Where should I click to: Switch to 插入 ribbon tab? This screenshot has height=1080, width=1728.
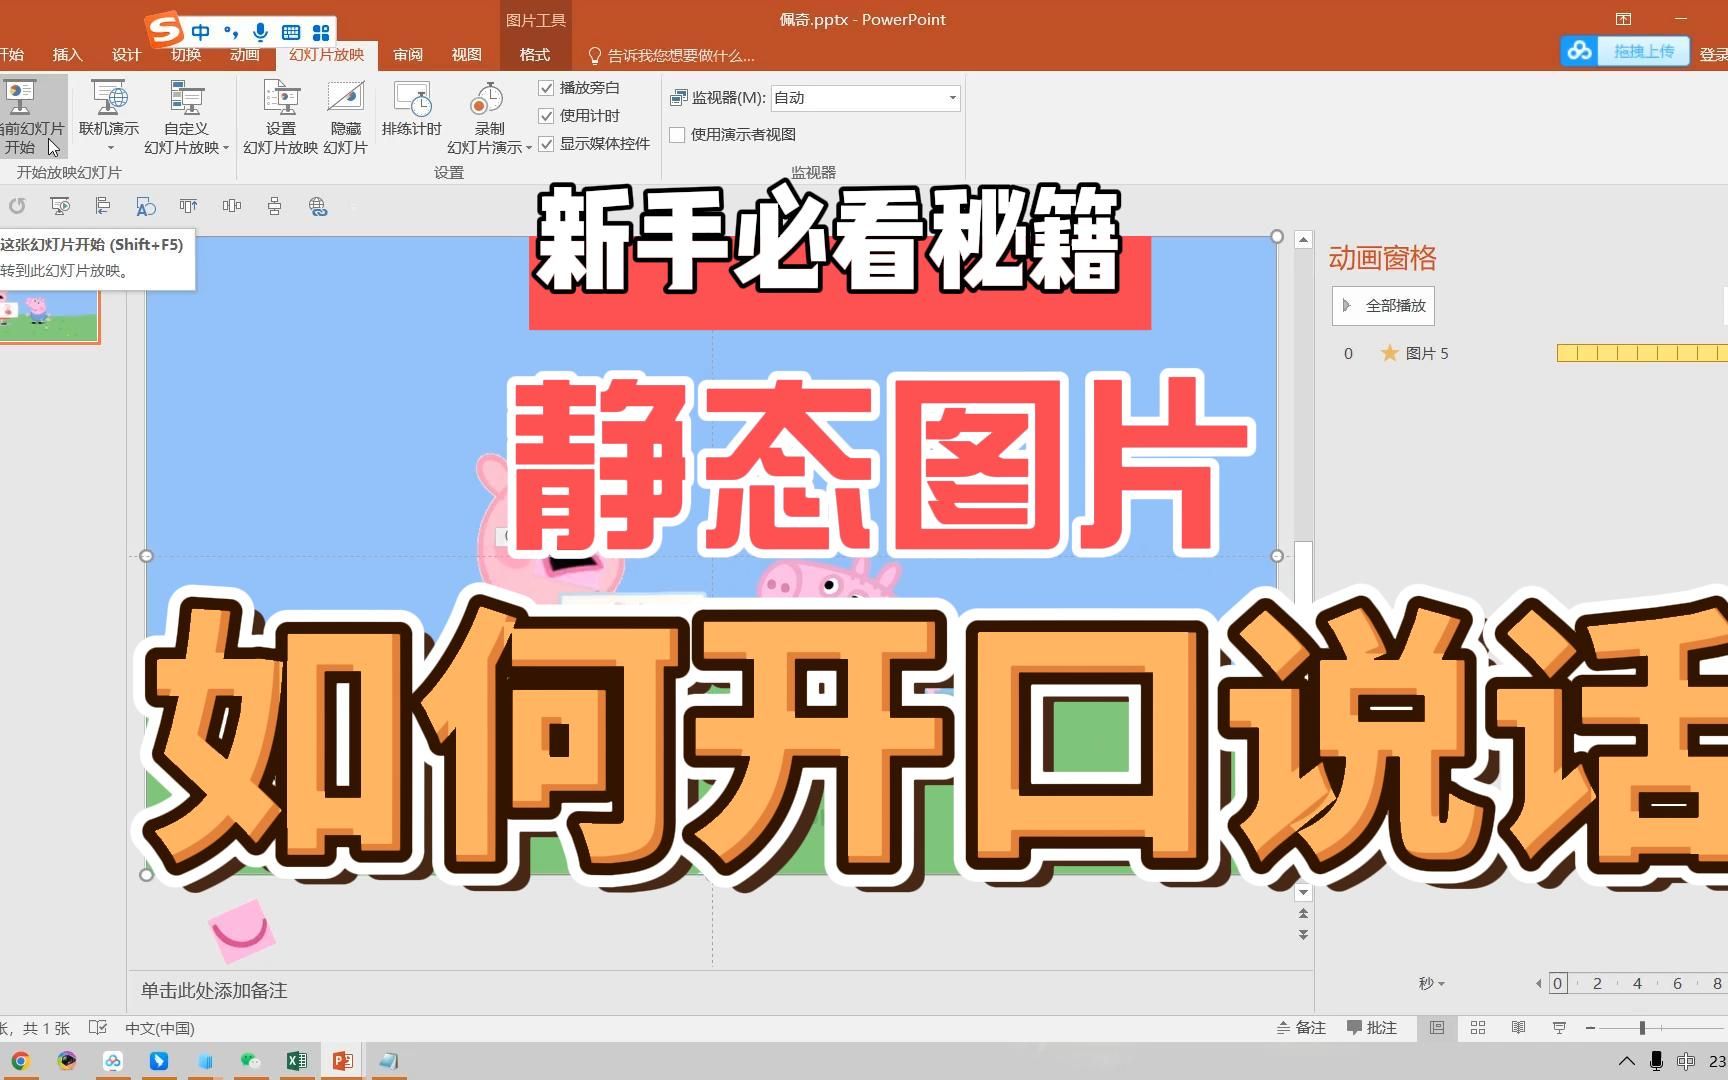(67, 55)
